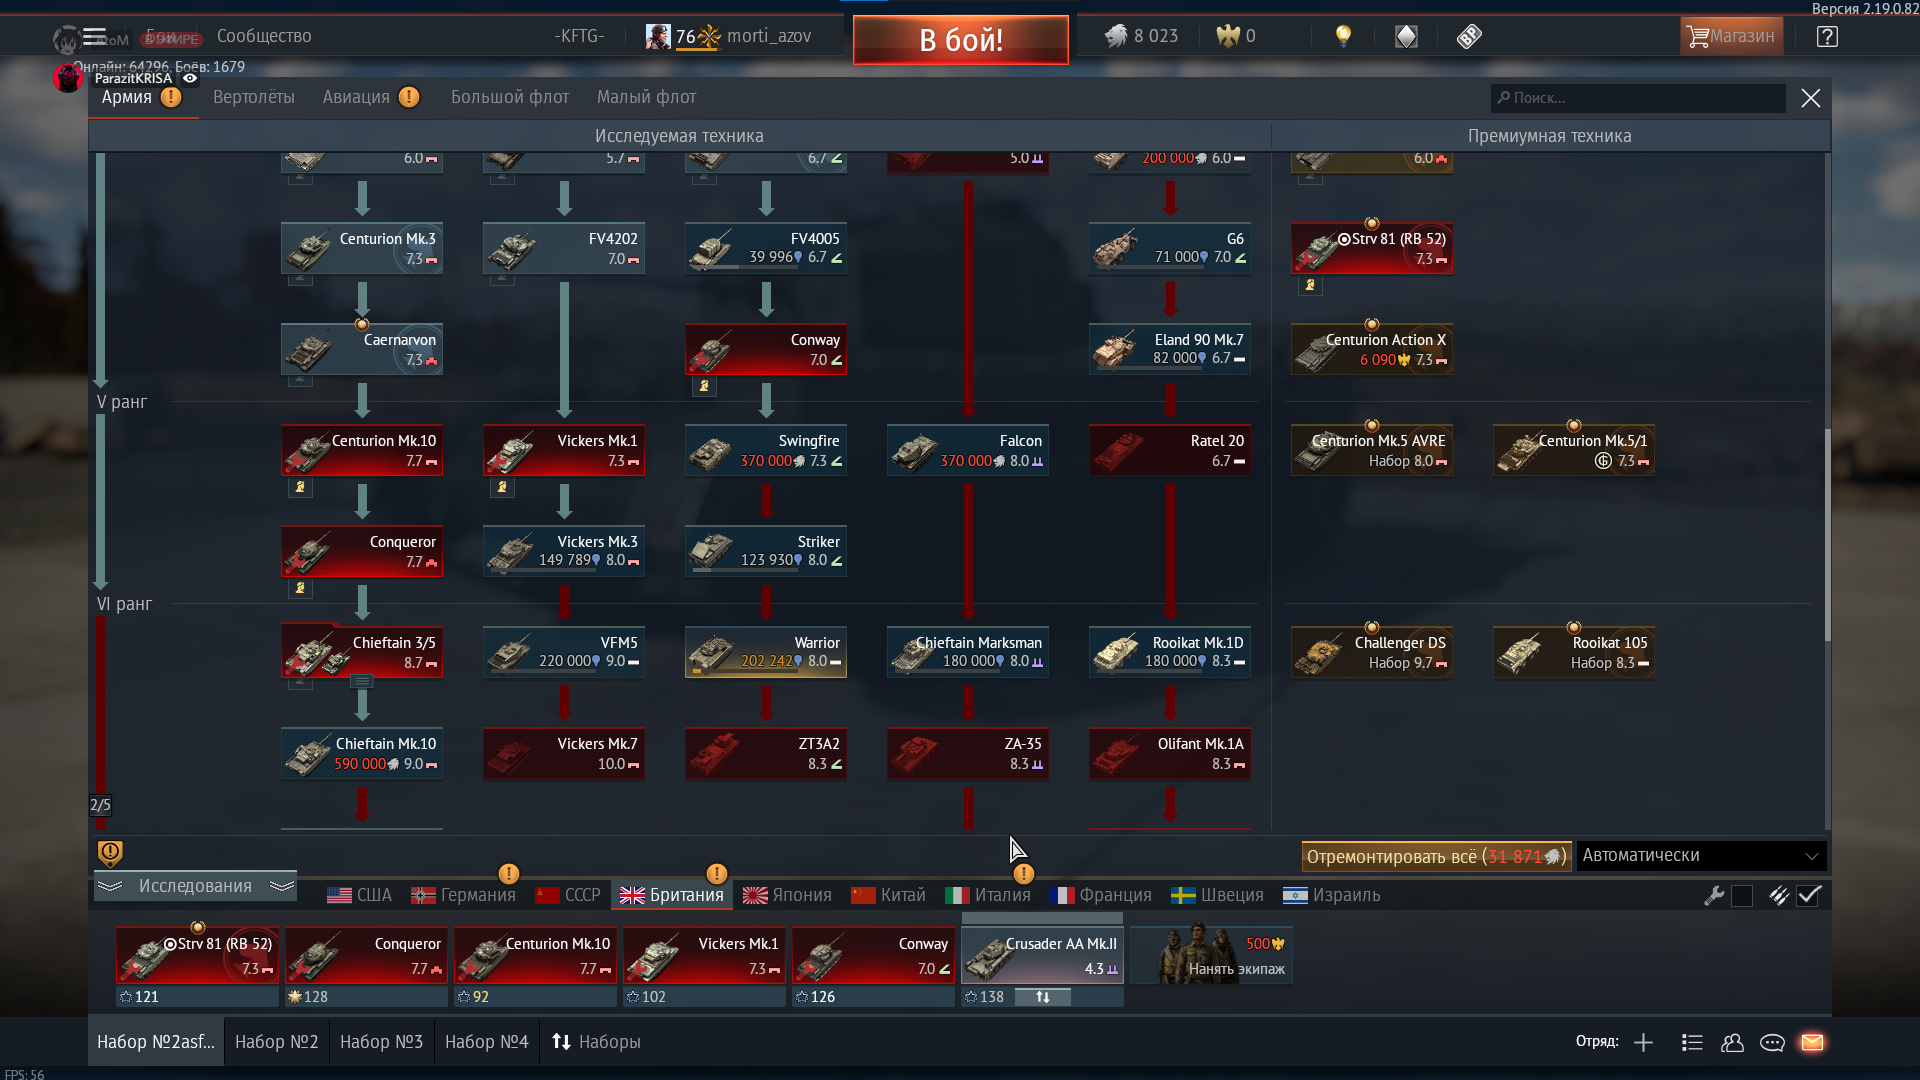Open the hamburger main menu
This screenshot has height=1080, width=1920.
94,37
